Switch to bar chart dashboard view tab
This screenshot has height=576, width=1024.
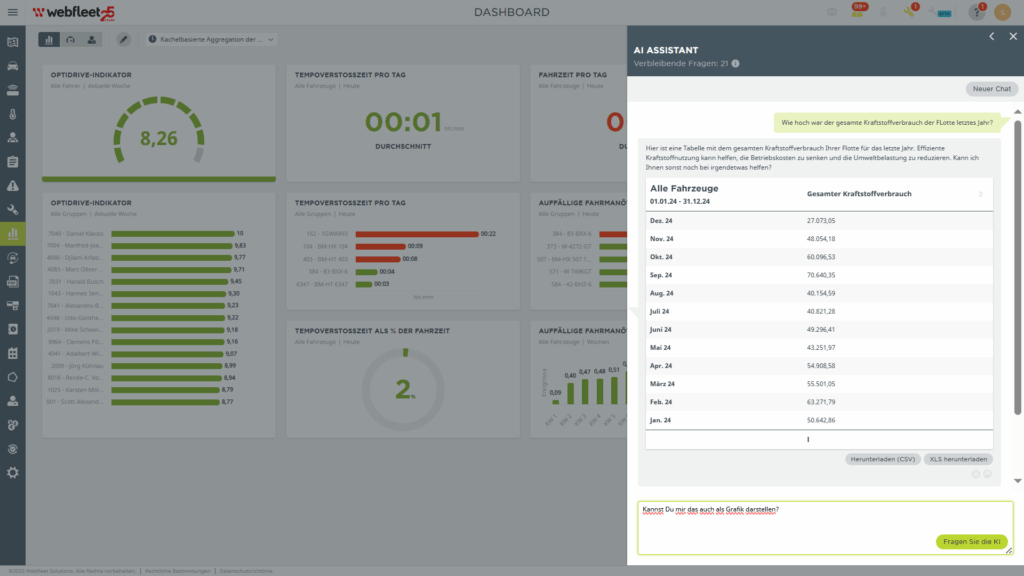[49, 39]
